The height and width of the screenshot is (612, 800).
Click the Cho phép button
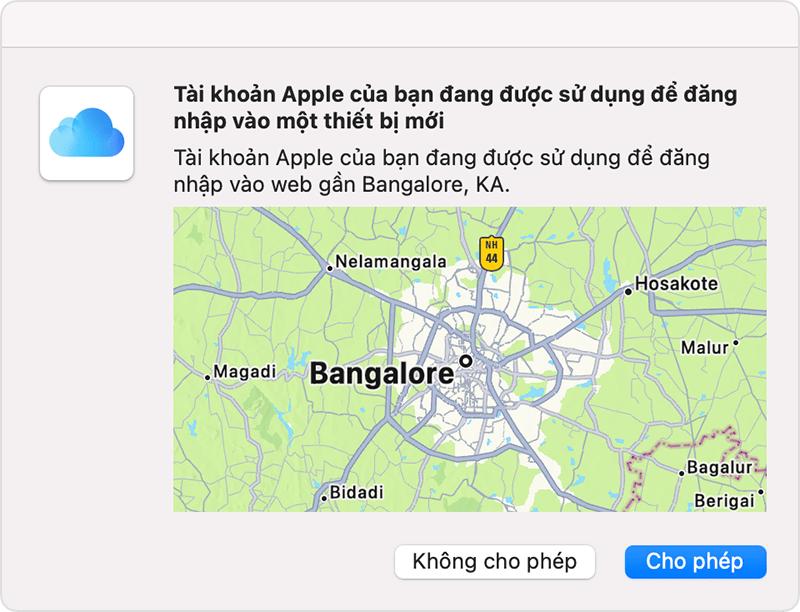tap(695, 562)
